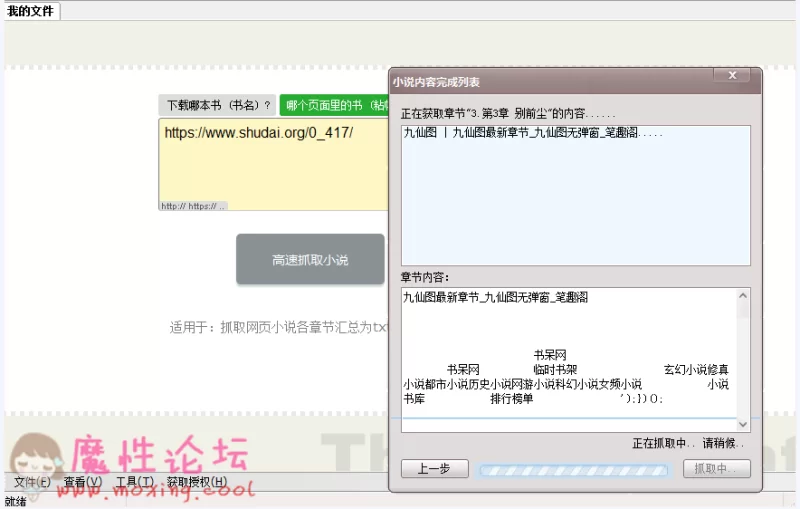Click the 上一步 button in the dialog

434,468
